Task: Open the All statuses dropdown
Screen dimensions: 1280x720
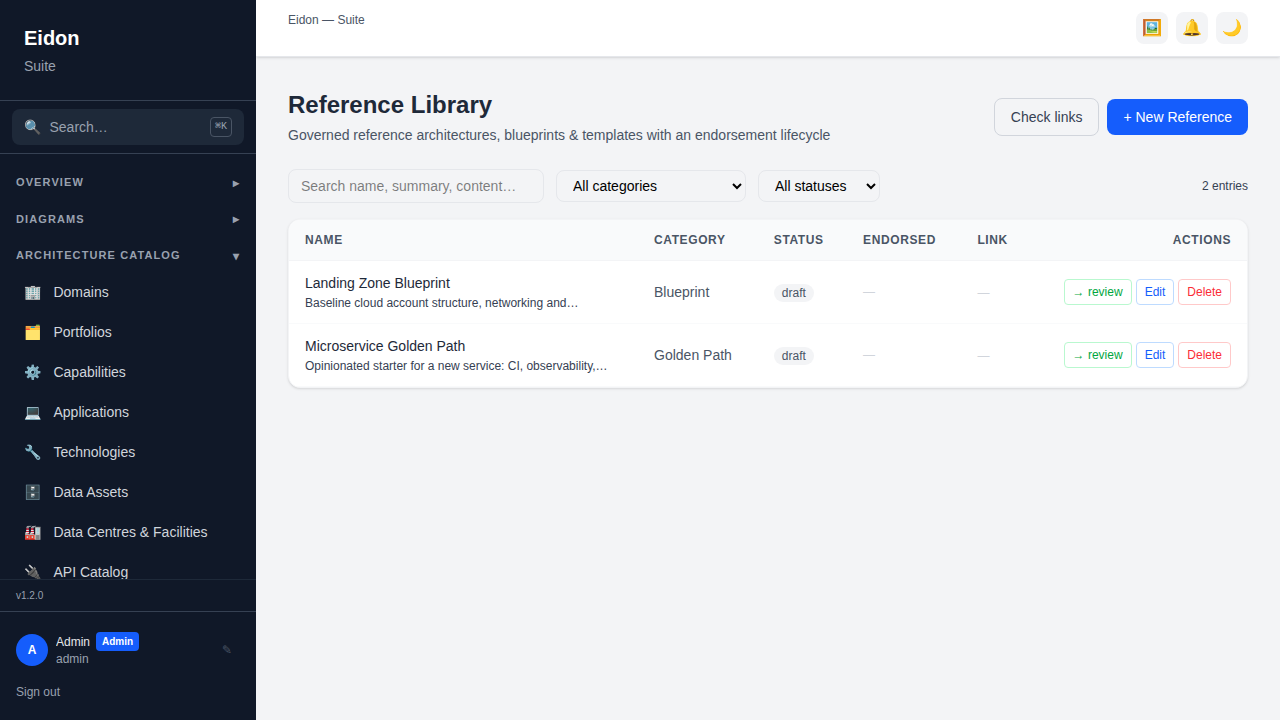Action: tap(819, 186)
